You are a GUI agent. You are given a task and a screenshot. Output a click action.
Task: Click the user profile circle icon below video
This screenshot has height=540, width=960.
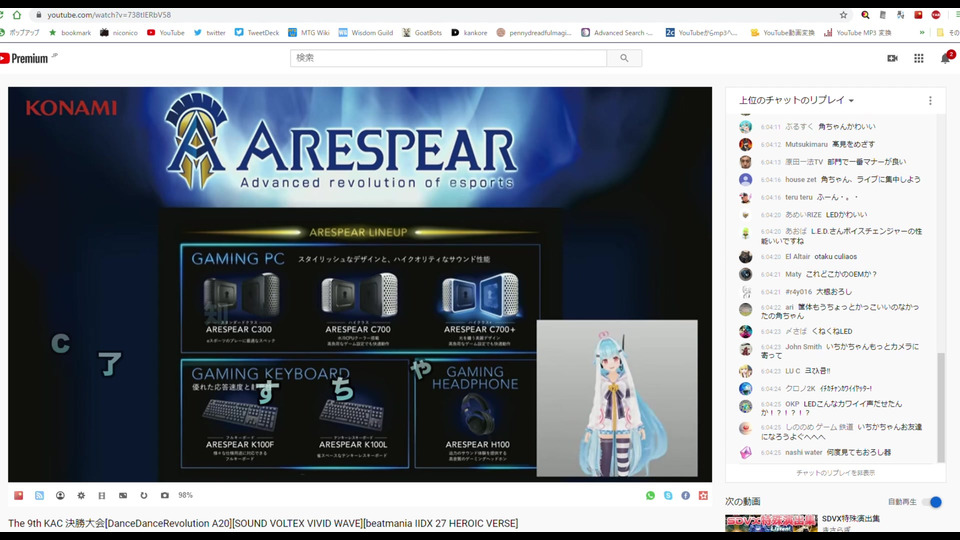tap(60, 495)
